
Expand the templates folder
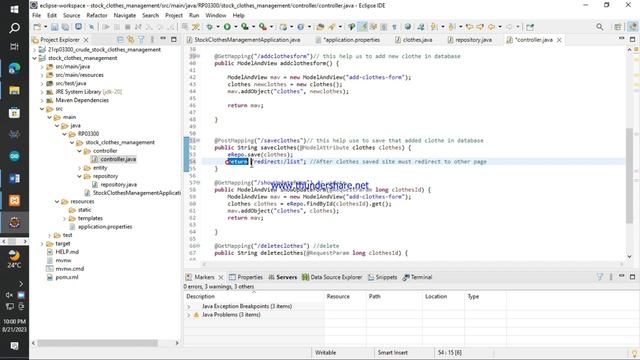64,218
